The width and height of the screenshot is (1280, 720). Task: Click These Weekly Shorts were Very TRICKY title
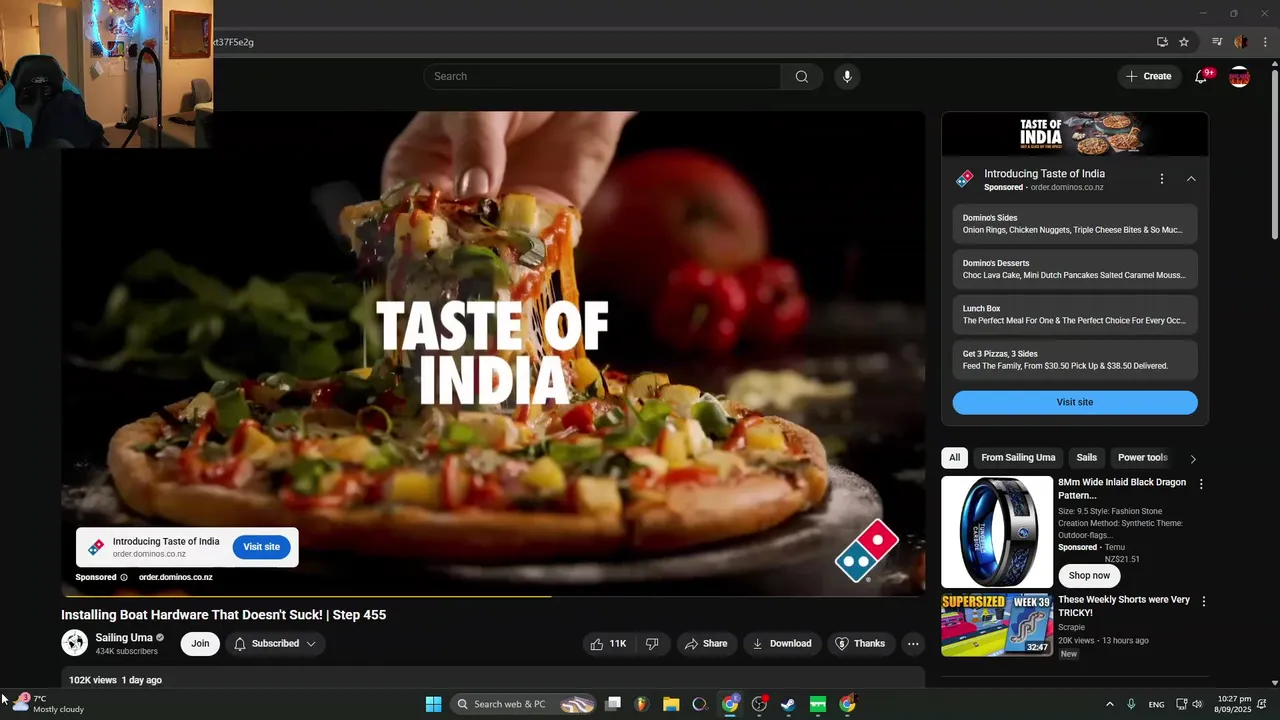point(1124,606)
